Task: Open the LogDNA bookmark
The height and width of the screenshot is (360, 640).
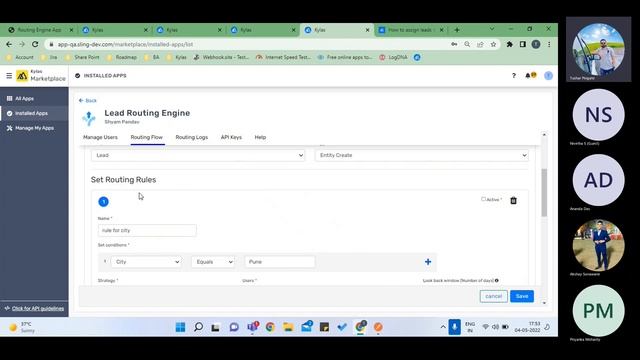Action: point(394,57)
